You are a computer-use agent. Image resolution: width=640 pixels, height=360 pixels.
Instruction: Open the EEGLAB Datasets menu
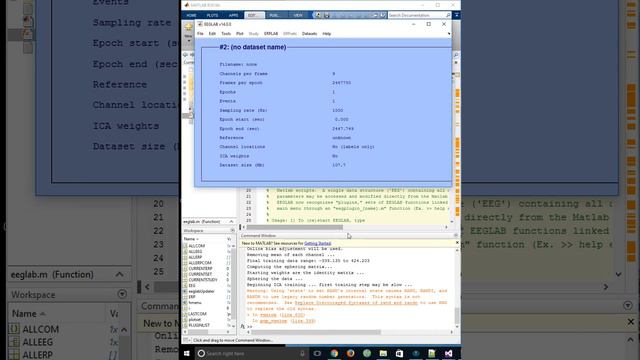[x=309, y=34]
